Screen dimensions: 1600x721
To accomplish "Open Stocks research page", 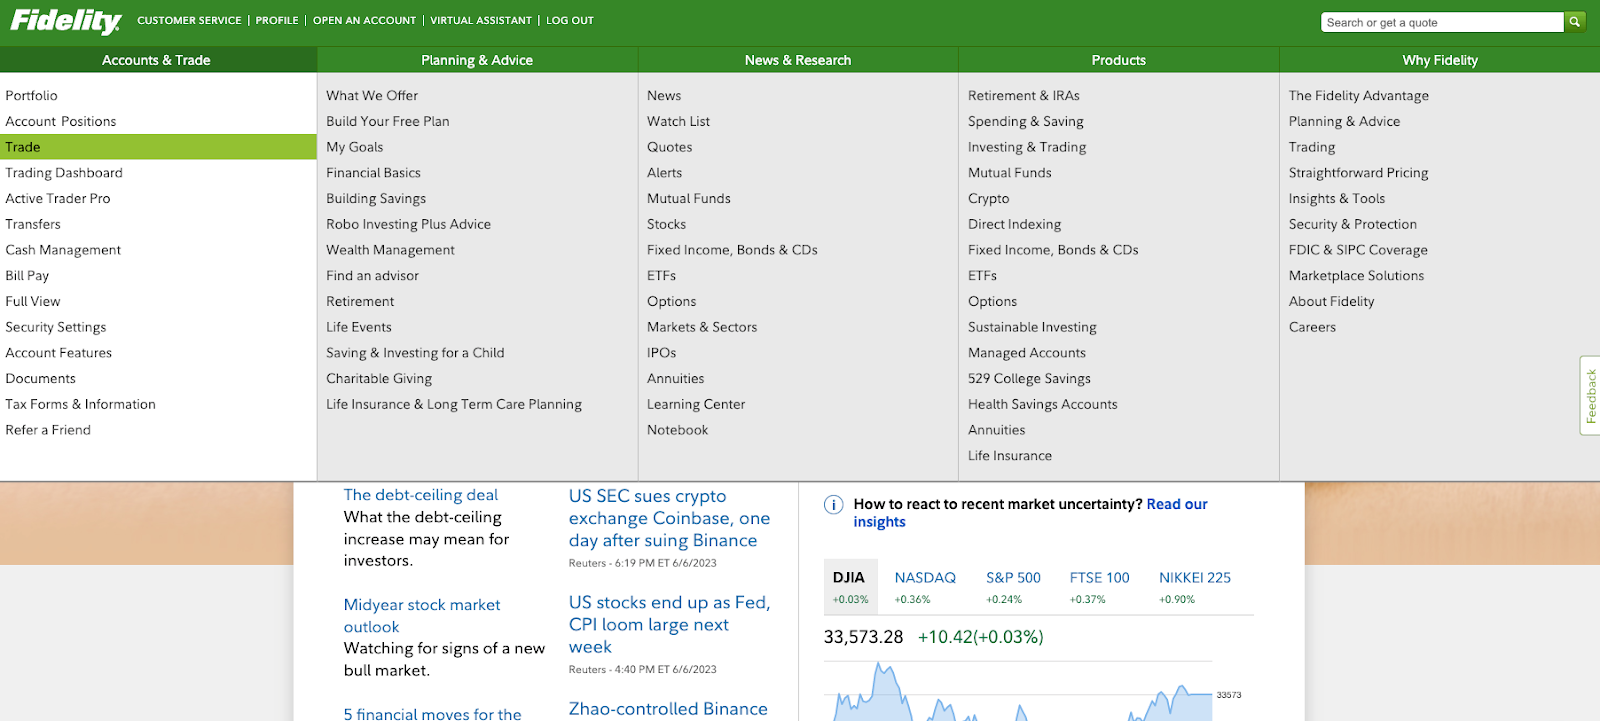I will [667, 225].
